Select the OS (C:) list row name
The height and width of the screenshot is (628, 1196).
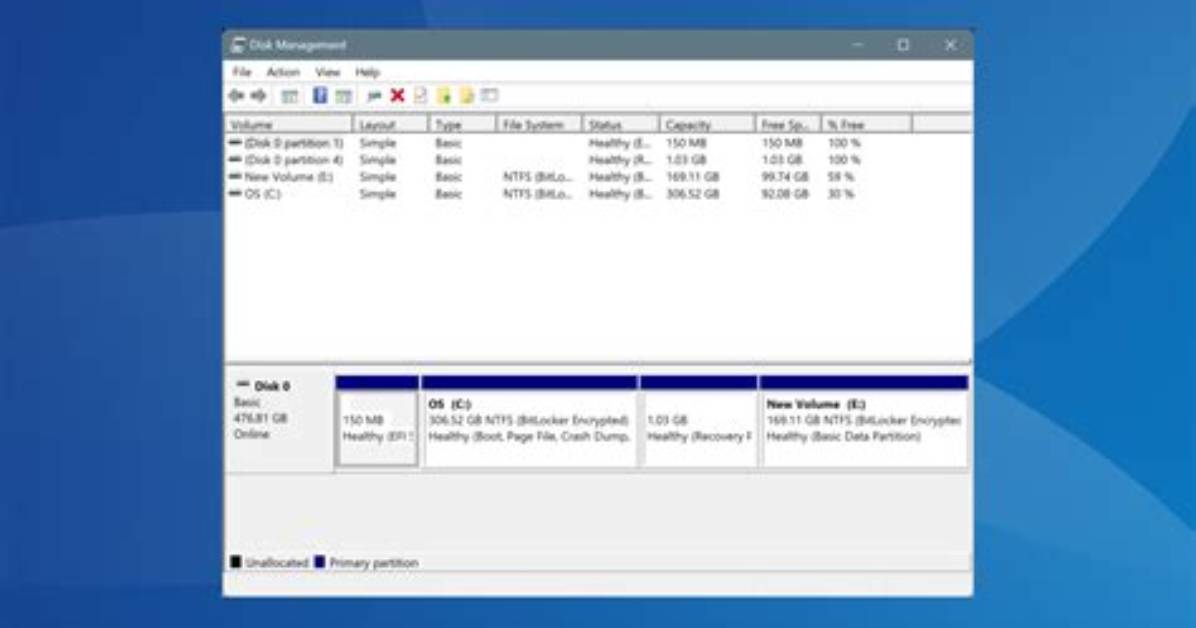[262, 194]
